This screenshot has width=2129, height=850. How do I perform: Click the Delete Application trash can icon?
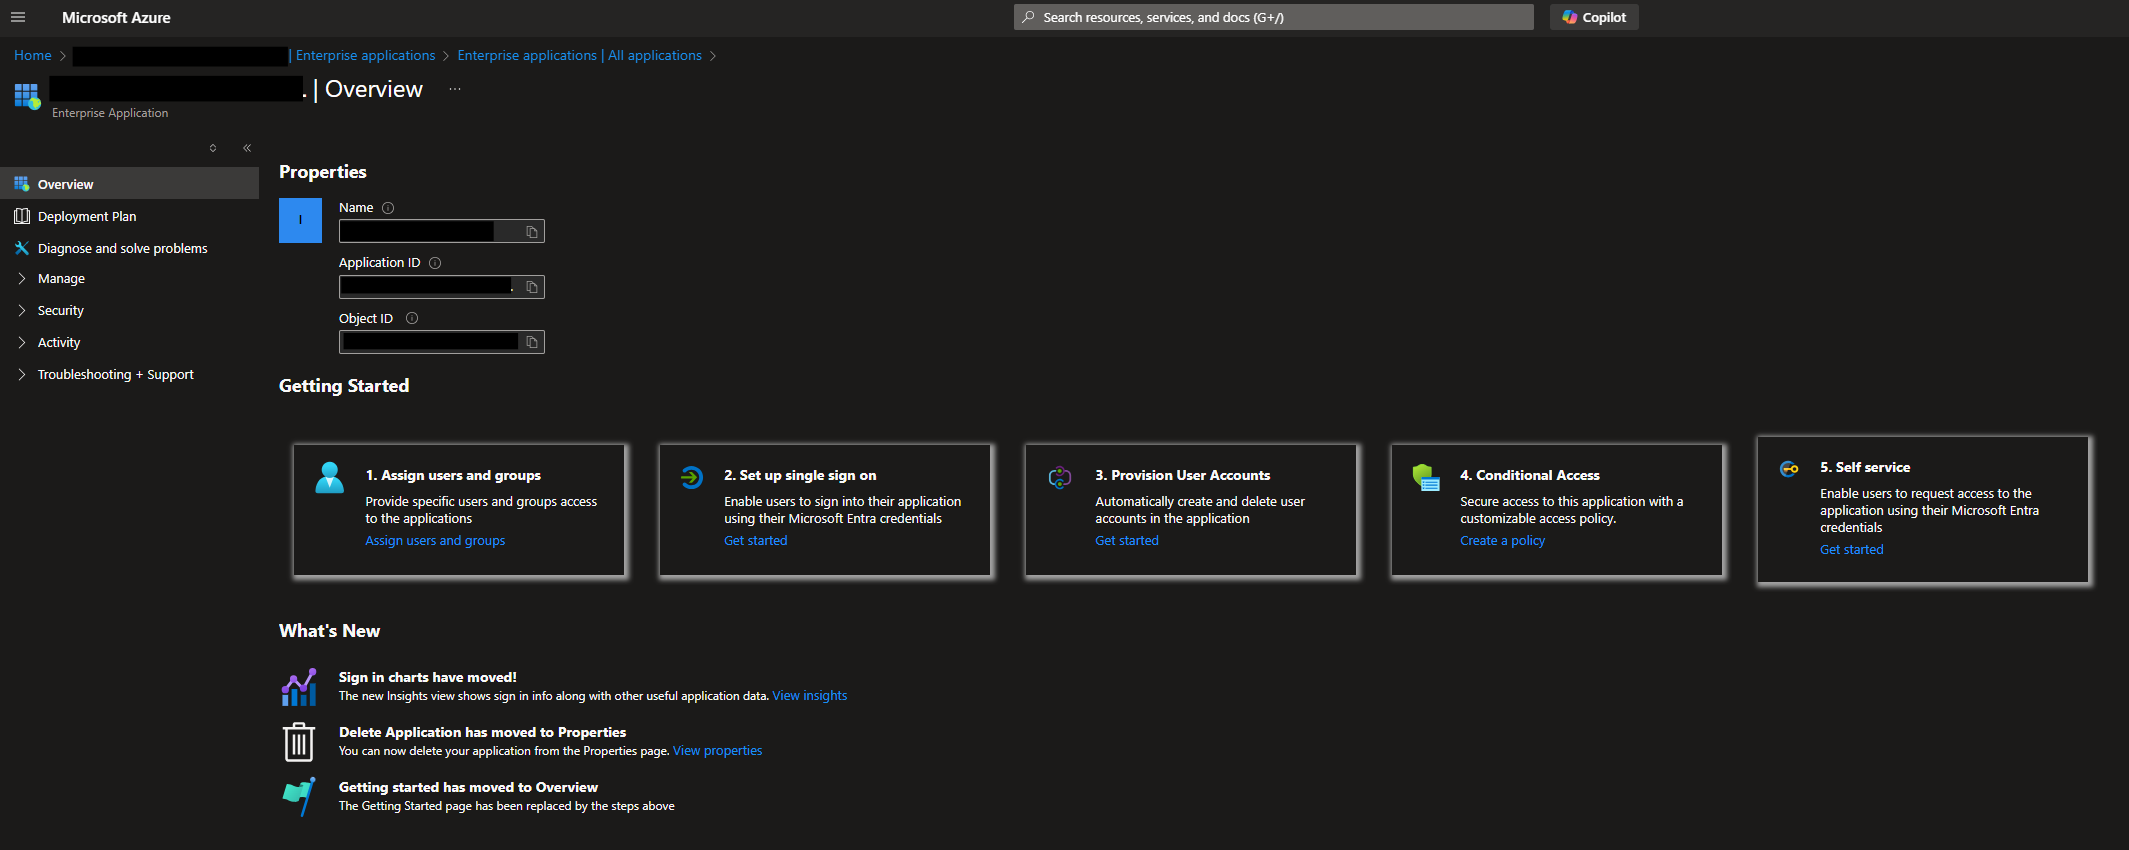tap(299, 742)
